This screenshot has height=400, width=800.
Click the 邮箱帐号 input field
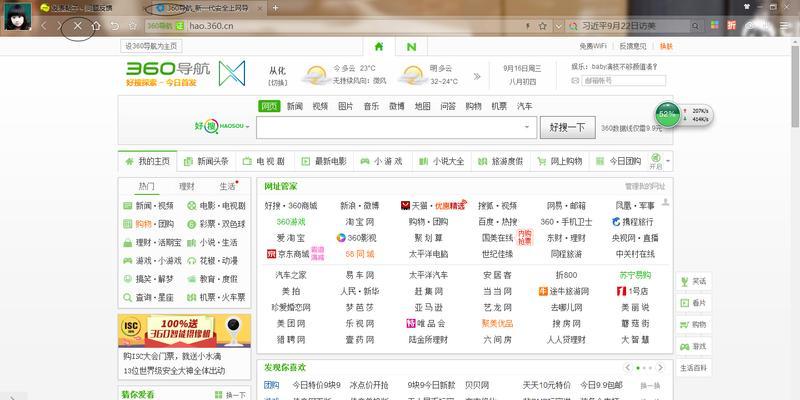point(623,81)
